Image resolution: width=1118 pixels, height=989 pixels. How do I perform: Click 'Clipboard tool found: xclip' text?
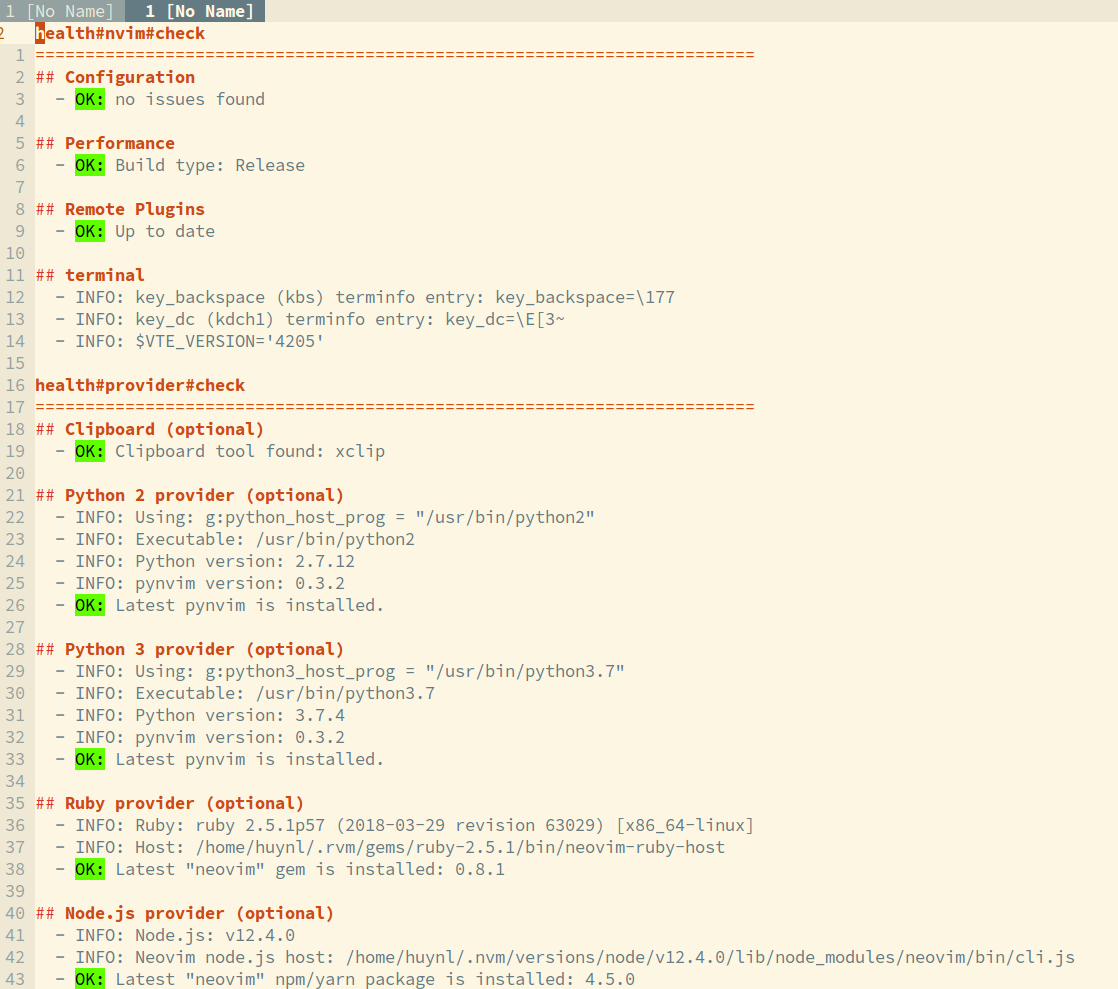[x=250, y=451]
